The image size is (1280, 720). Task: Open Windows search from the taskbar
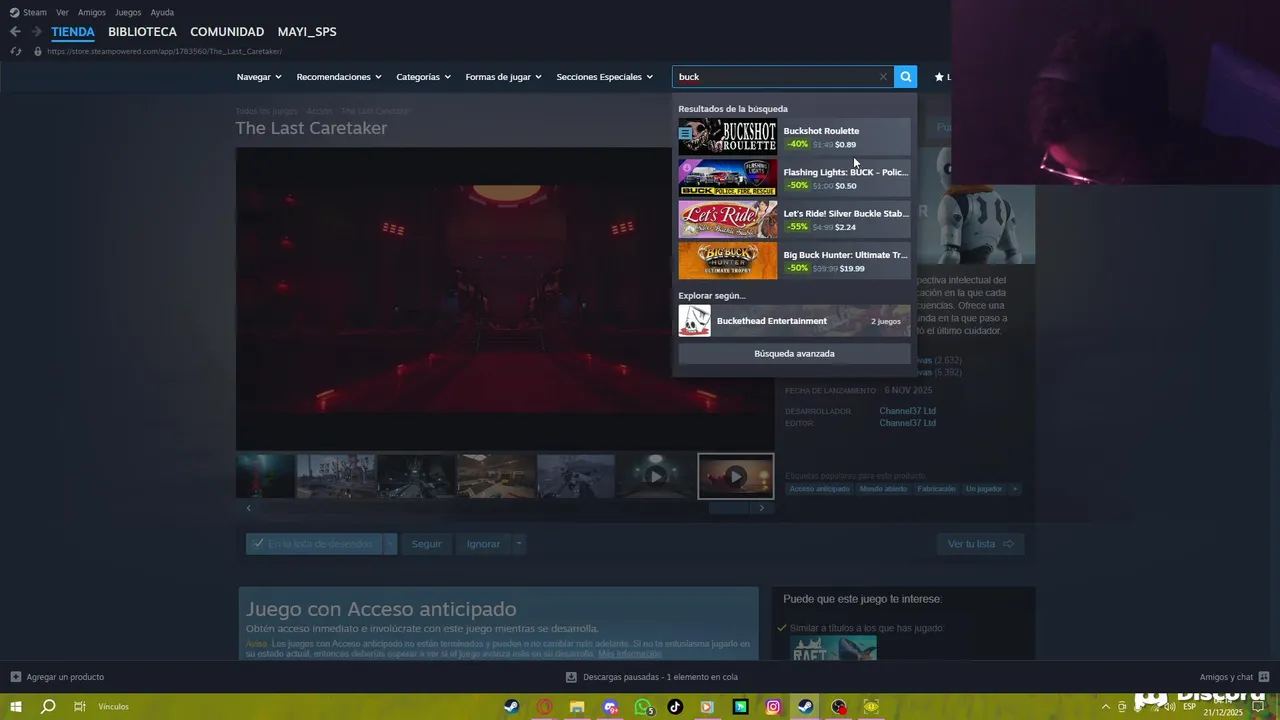pyautogui.click(x=48, y=706)
